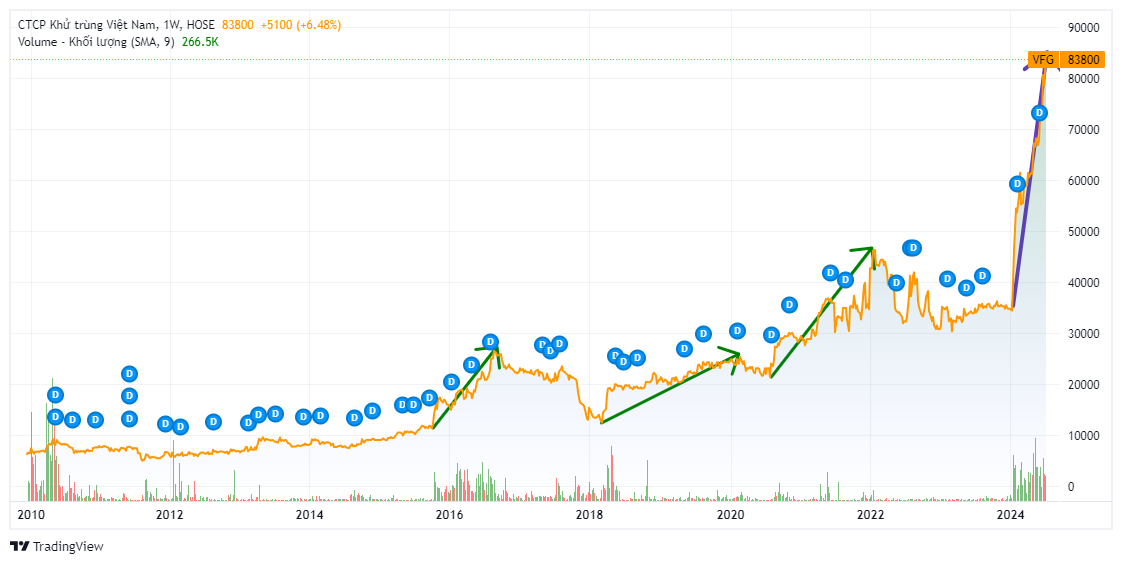This screenshot has width=1122, height=564.
Task: Click the green trend arrow from 2018 to 2020
Action: (x=668, y=388)
